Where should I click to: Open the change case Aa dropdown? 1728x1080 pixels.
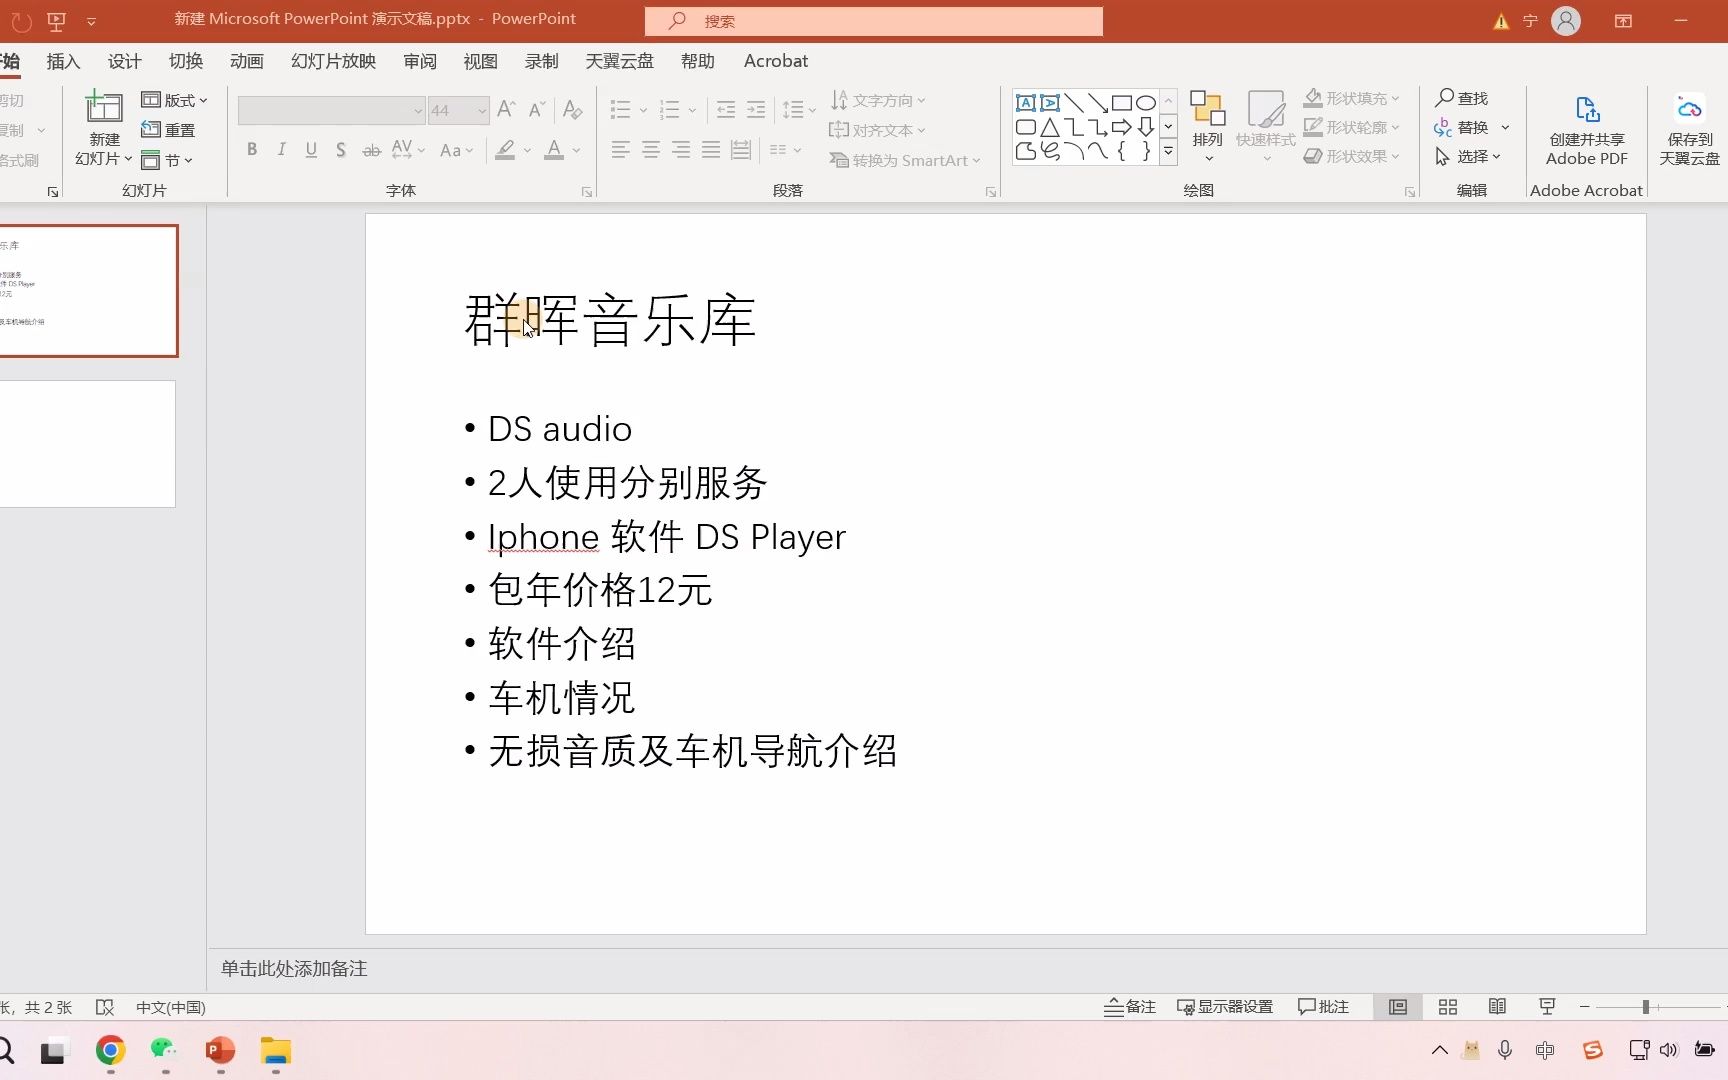coord(456,150)
